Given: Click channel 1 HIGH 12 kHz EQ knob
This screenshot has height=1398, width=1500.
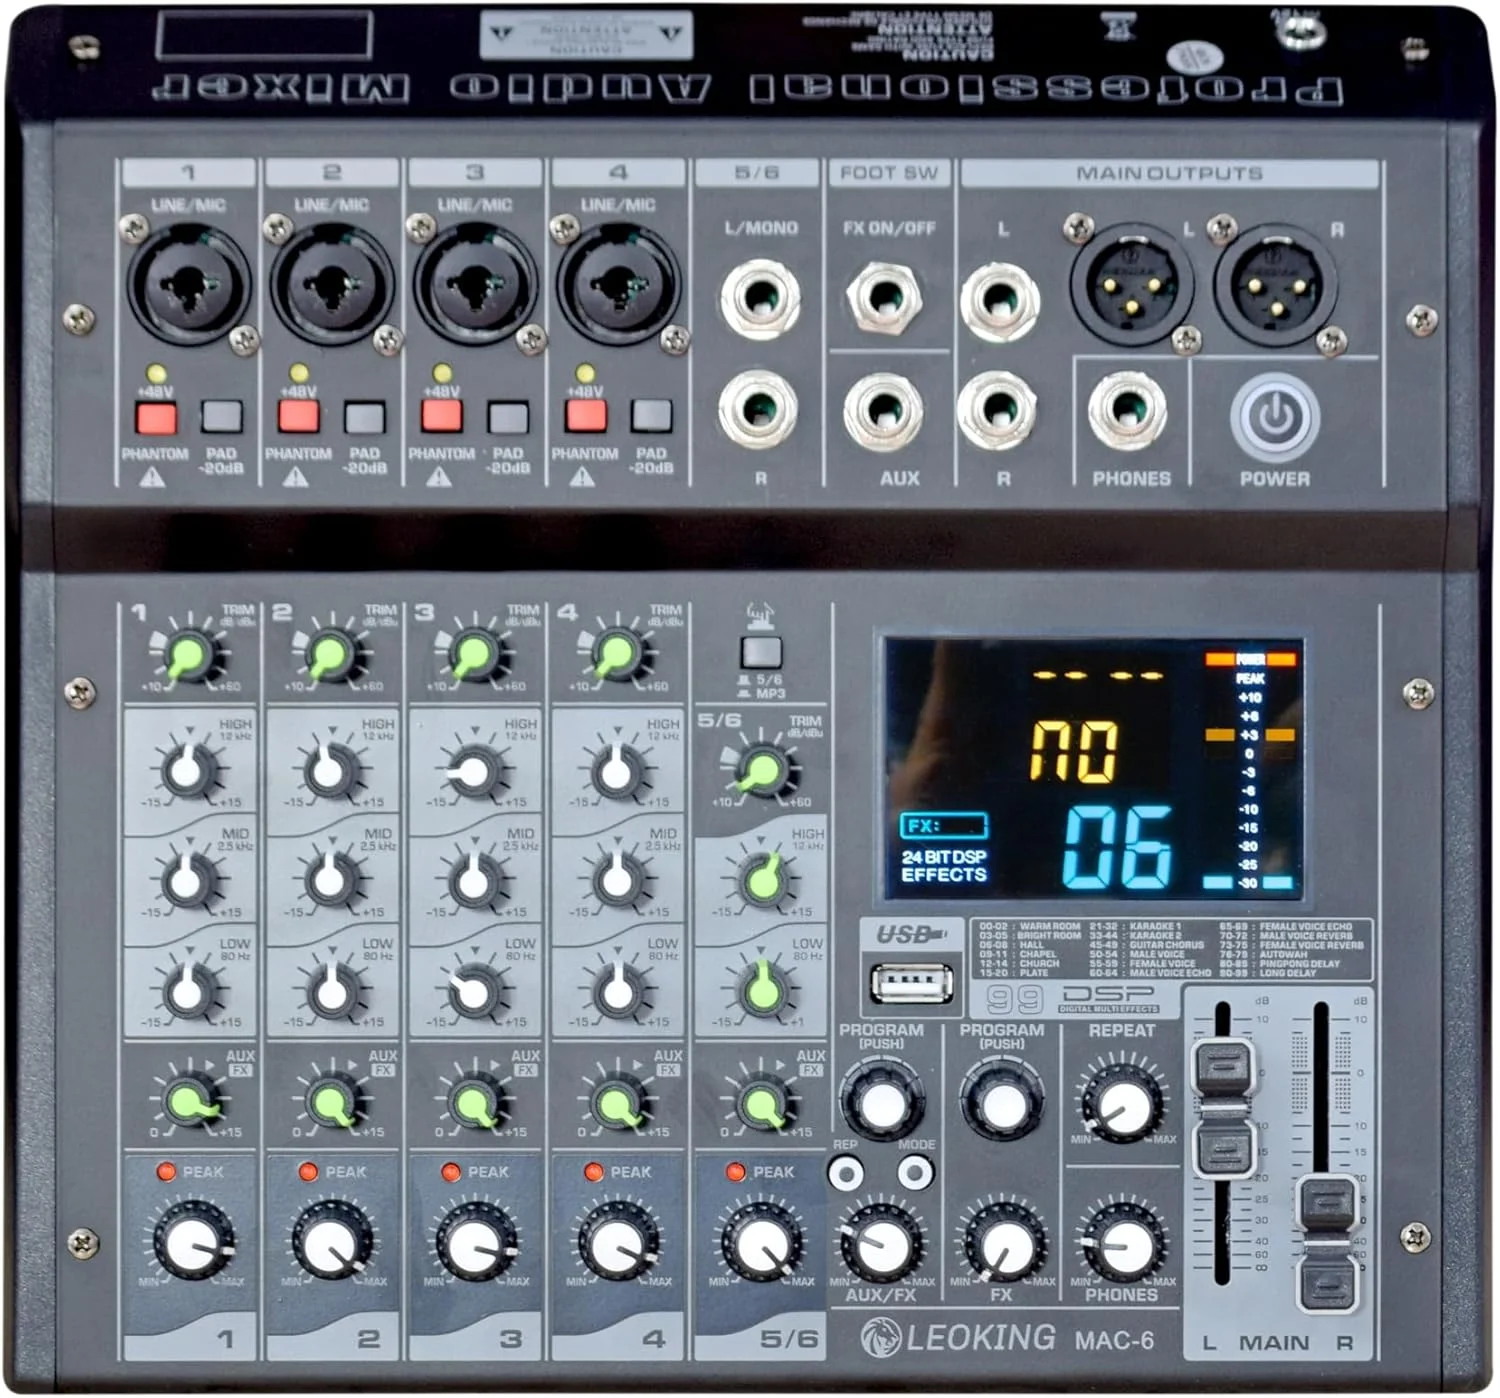Looking at the screenshot, I should tap(187, 771).
